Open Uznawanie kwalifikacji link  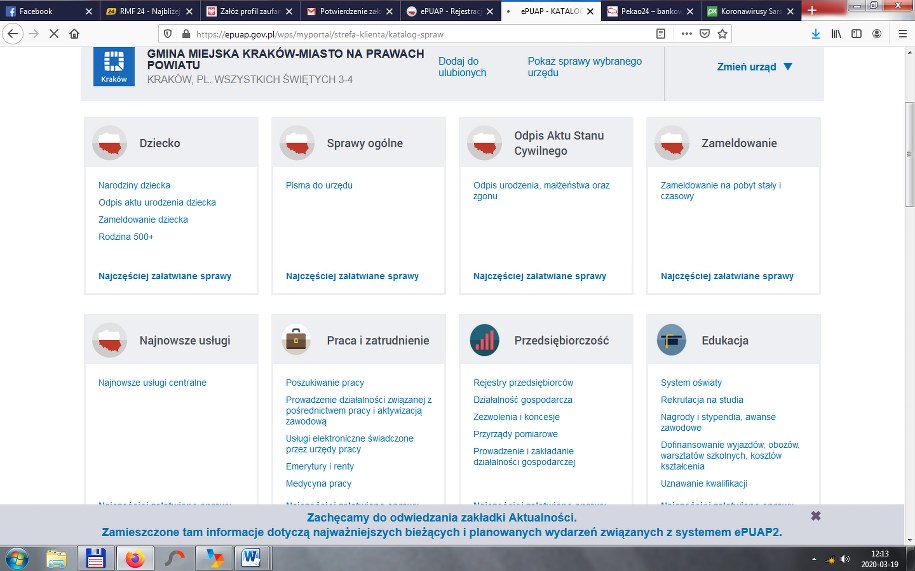pyautogui.click(x=704, y=484)
